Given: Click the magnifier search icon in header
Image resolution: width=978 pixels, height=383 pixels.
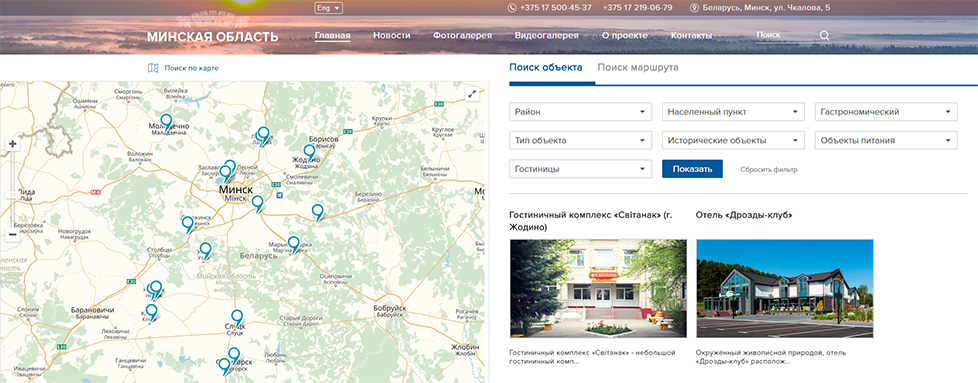Looking at the screenshot, I should [x=825, y=36].
